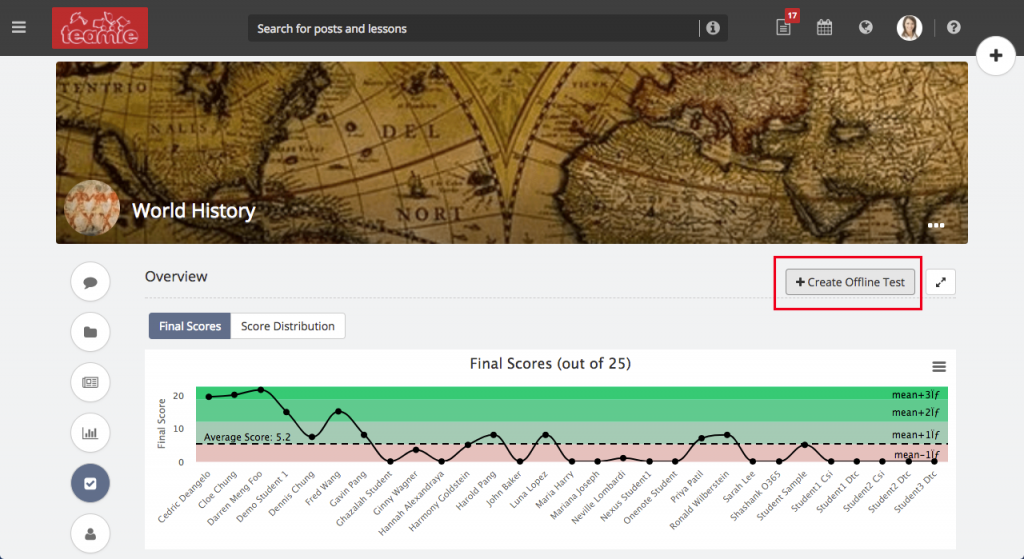Click the World History title
Screen dimensions: 1024x559
tap(193, 210)
